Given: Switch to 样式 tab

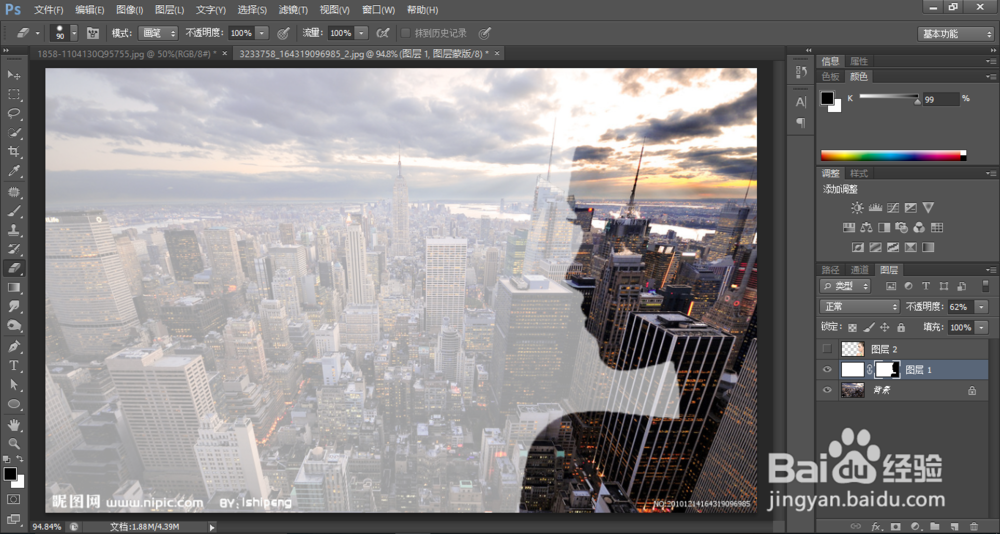Looking at the screenshot, I should pos(859,173).
